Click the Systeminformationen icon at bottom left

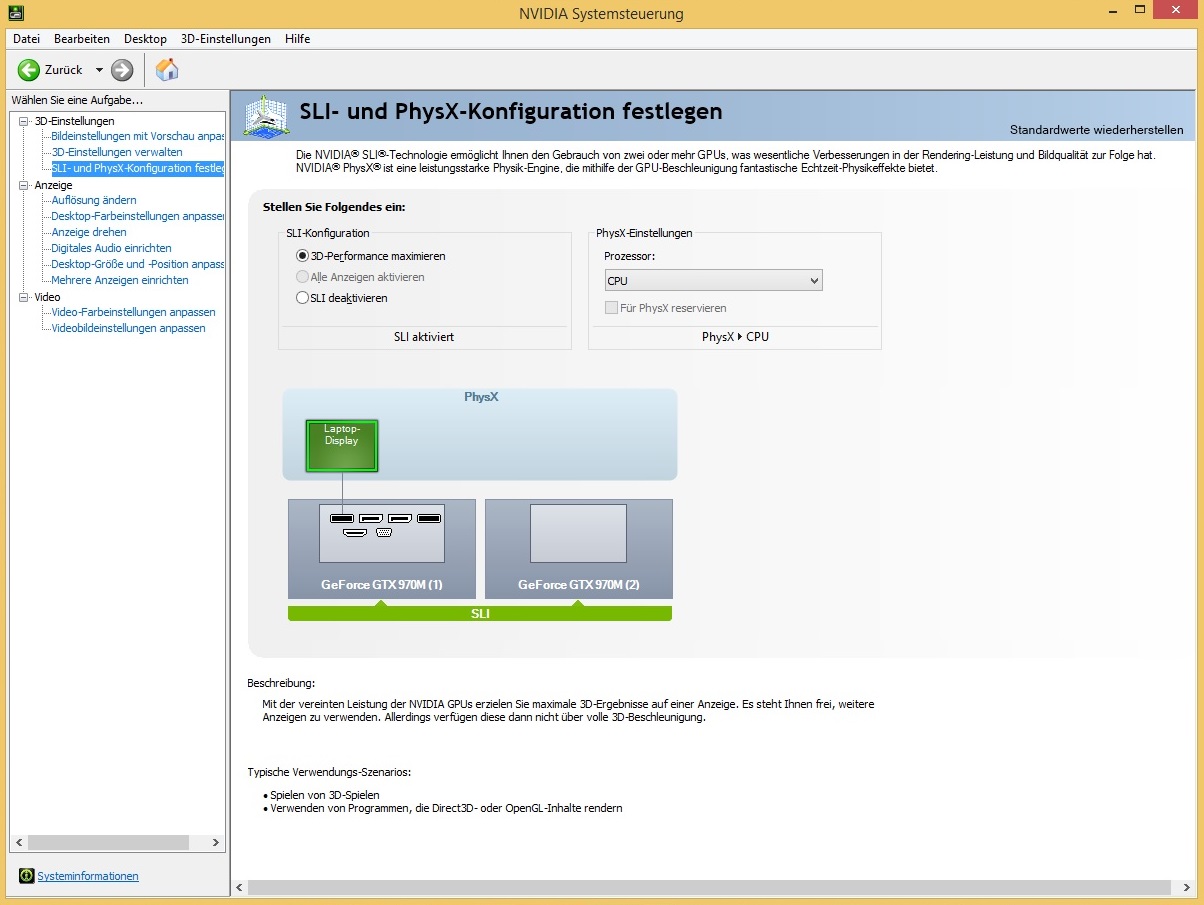[27, 876]
